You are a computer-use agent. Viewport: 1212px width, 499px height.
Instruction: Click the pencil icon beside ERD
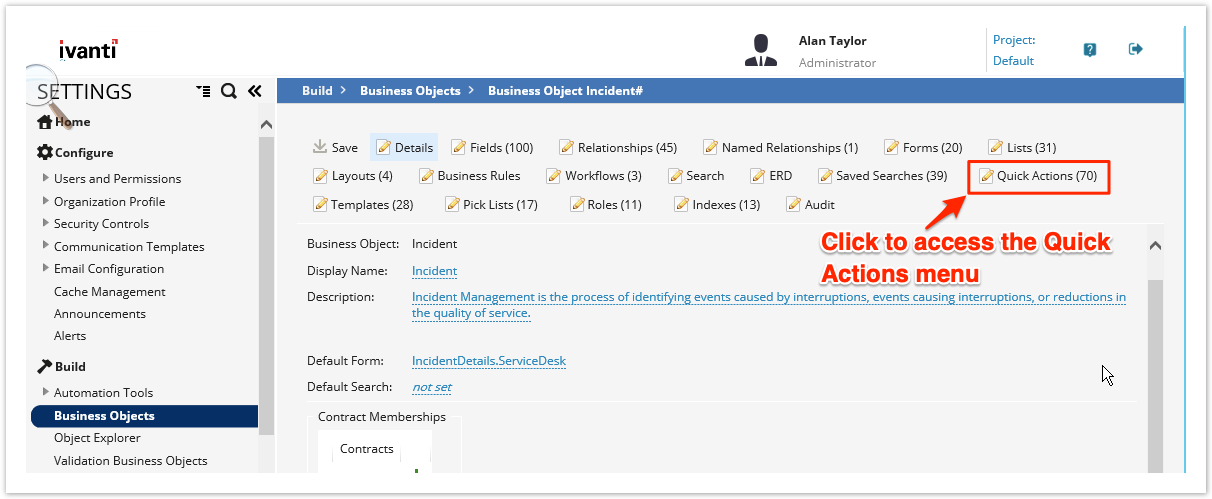click(x=758, y=176)
